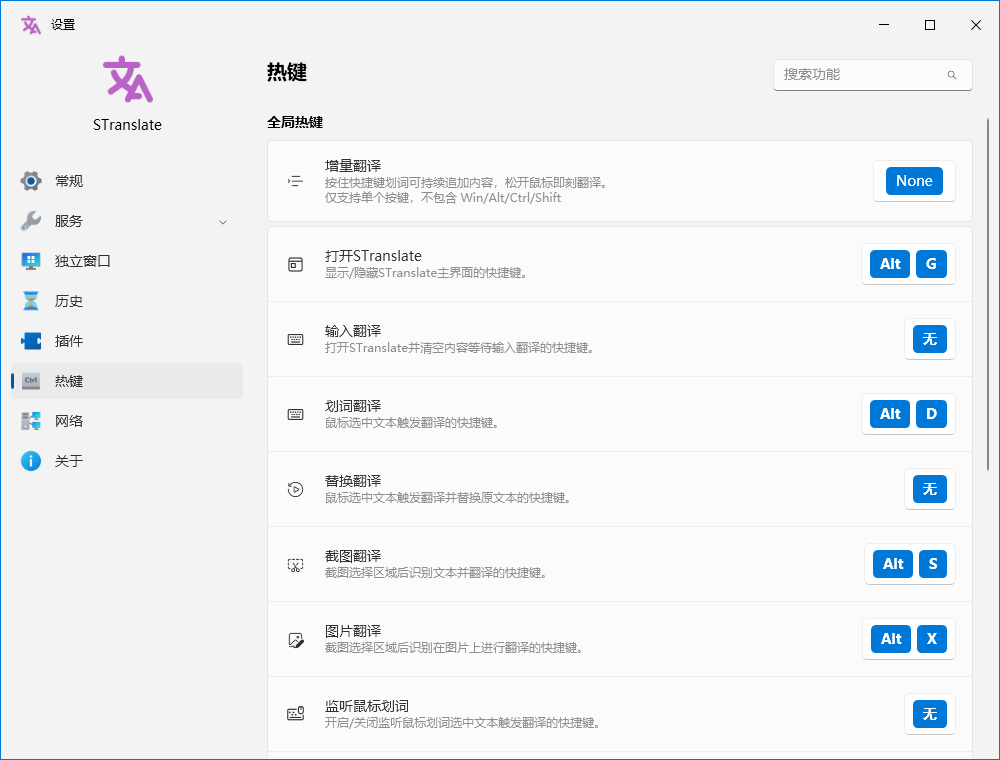
Task: Click the G key button for 打开STranslate
Action: [931, 264]
